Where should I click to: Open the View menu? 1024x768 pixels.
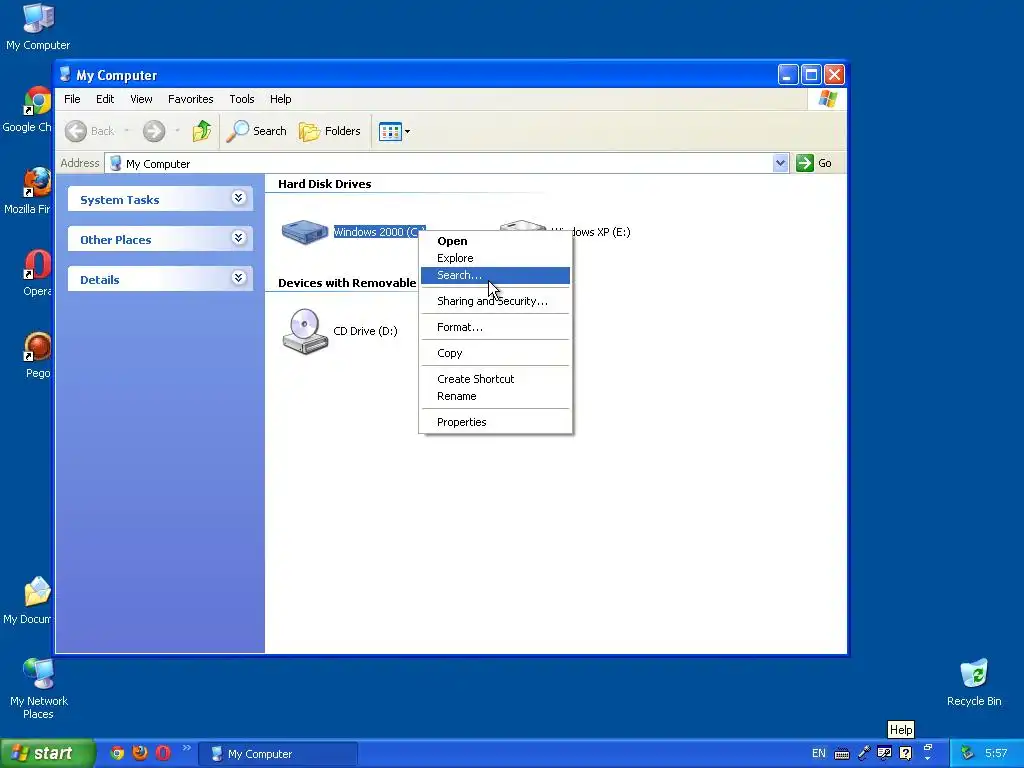pos(141,99)
